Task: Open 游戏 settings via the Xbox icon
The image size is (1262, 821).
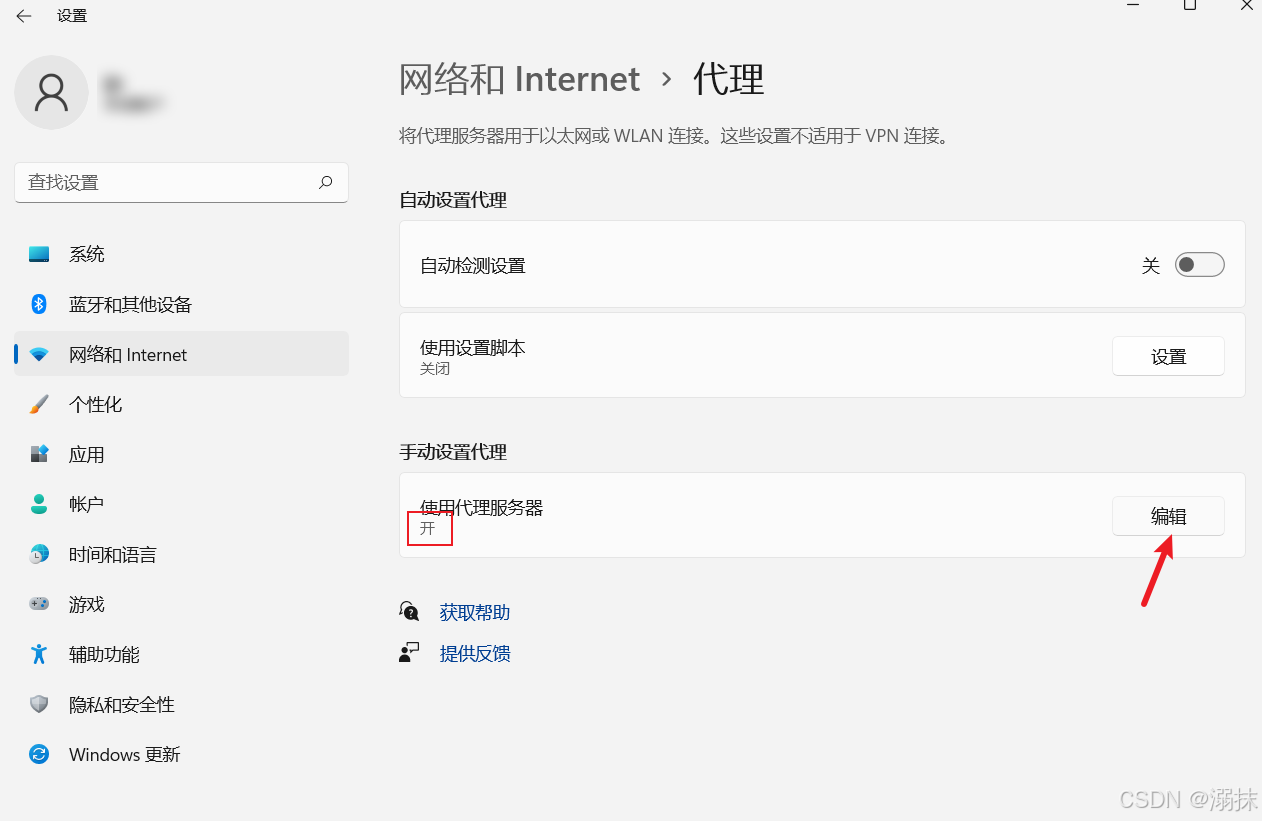Action: pos(38,604)
